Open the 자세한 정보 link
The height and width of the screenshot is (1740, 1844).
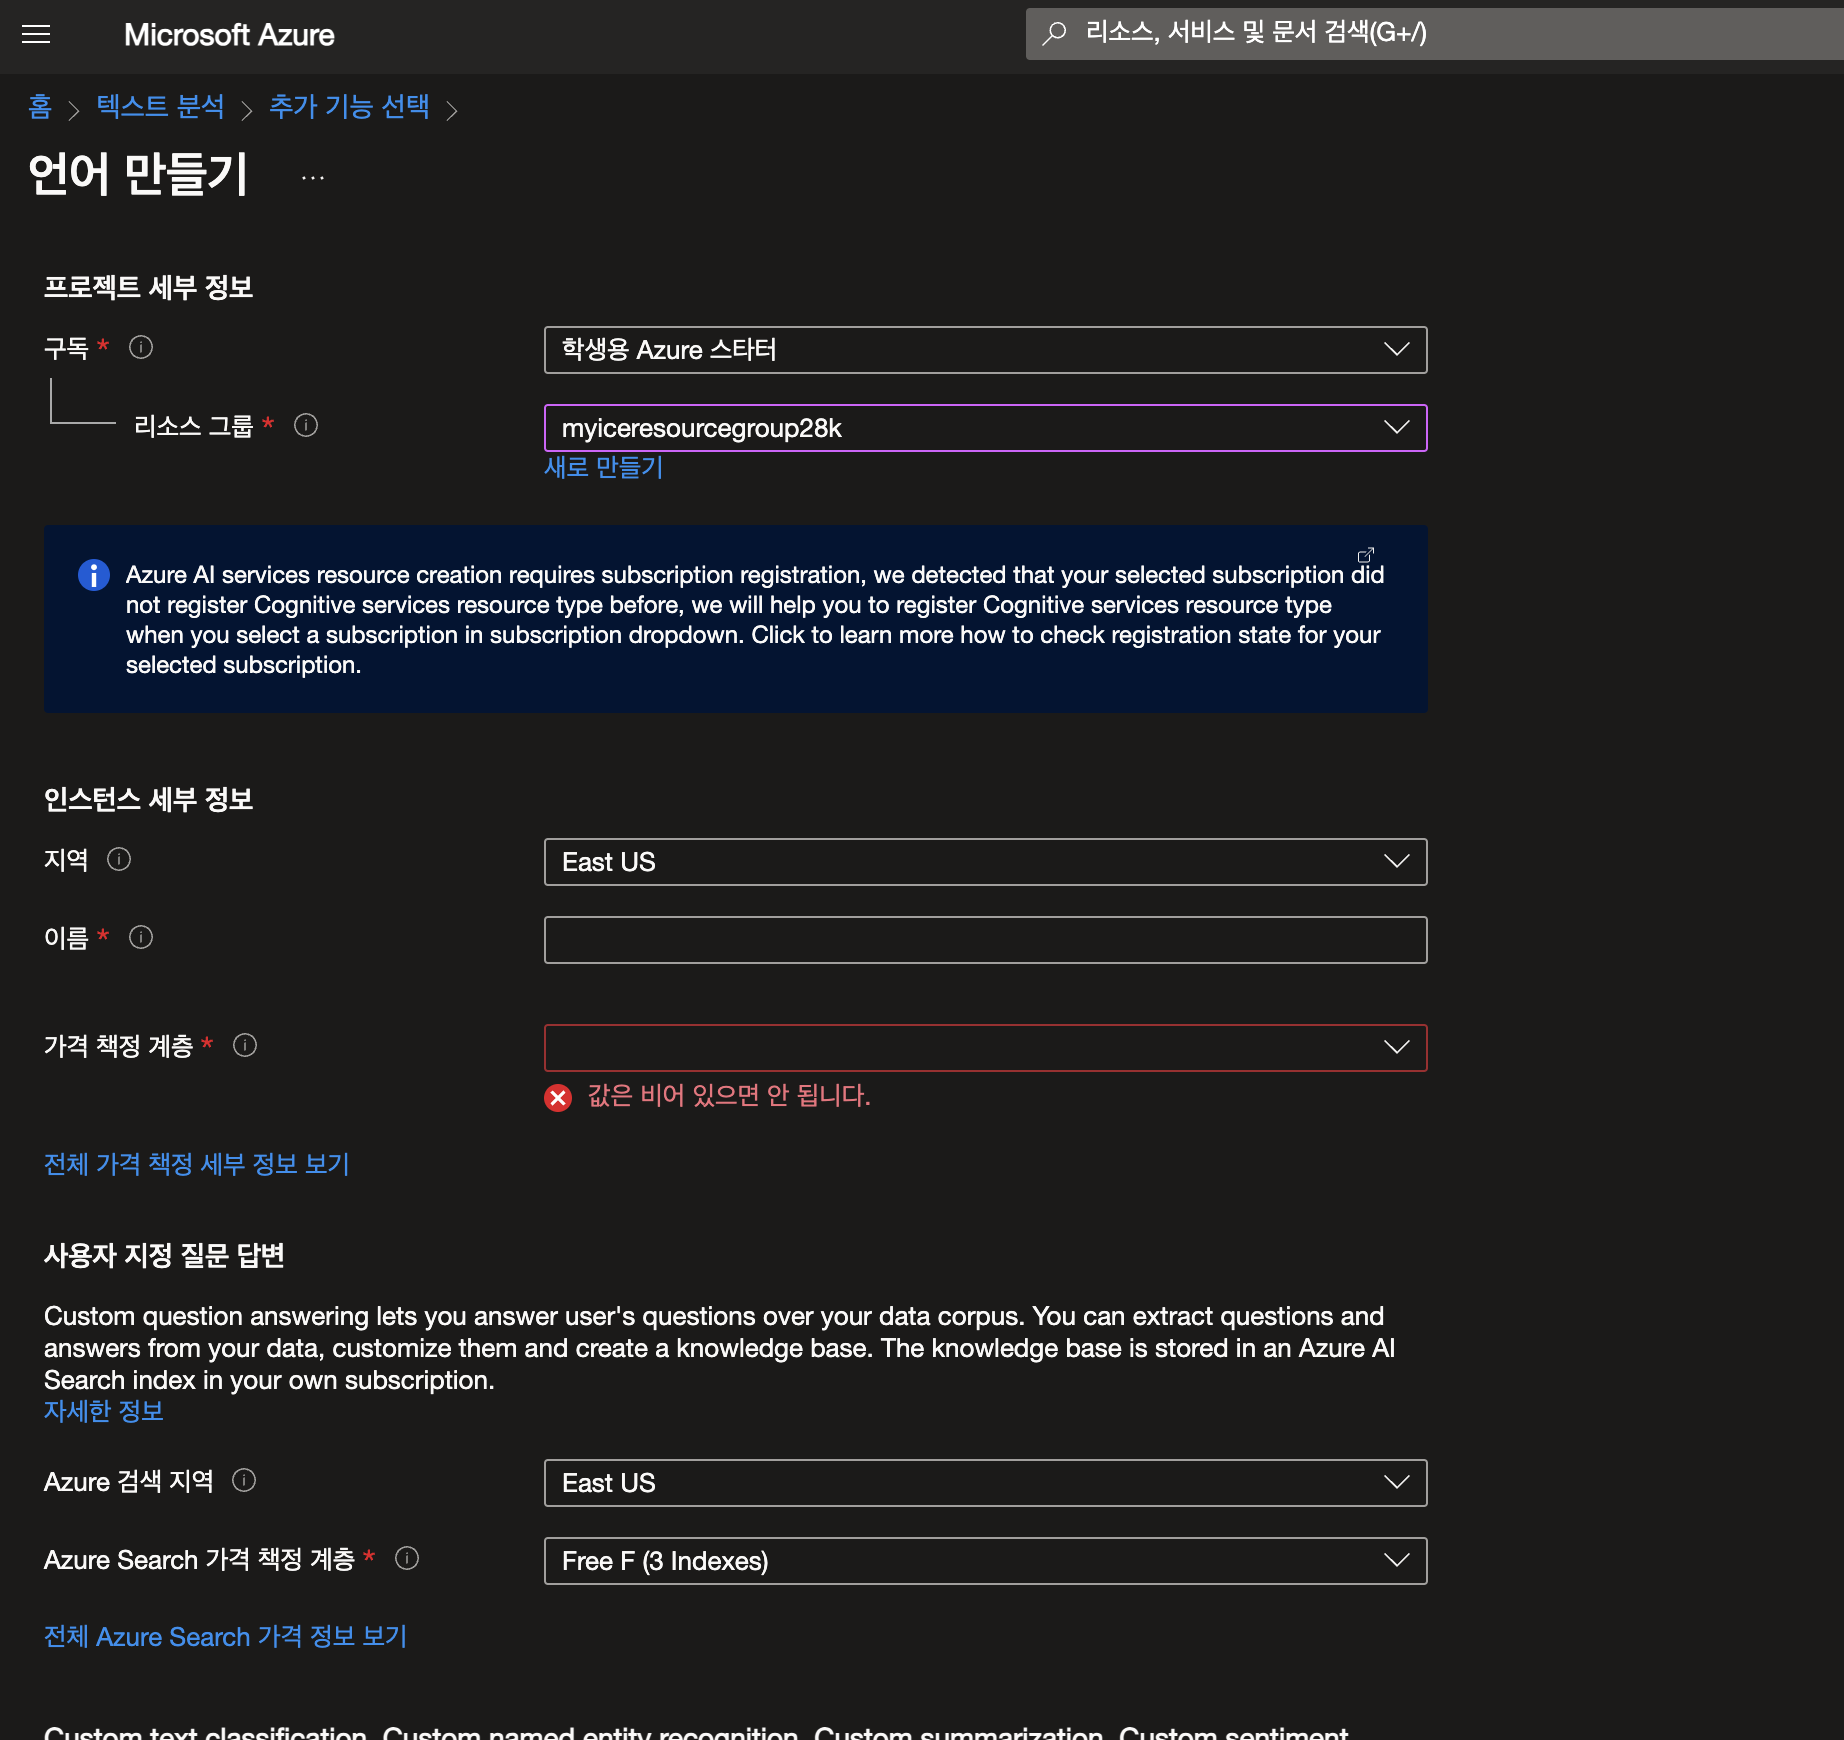tap(104, 1411)
